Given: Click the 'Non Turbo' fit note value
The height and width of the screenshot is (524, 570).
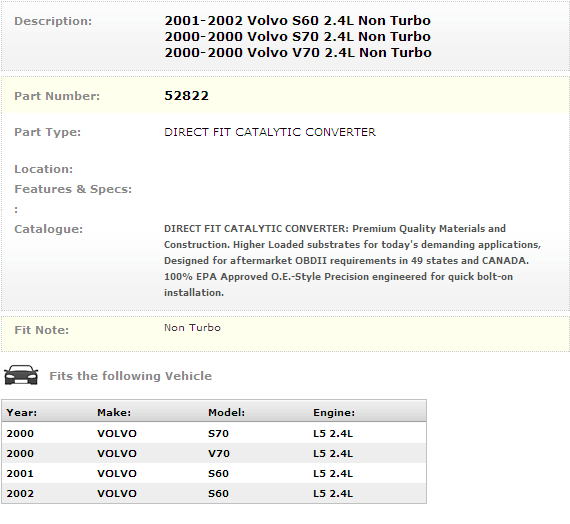Looking at the screenshot, I should click(192, 328).
